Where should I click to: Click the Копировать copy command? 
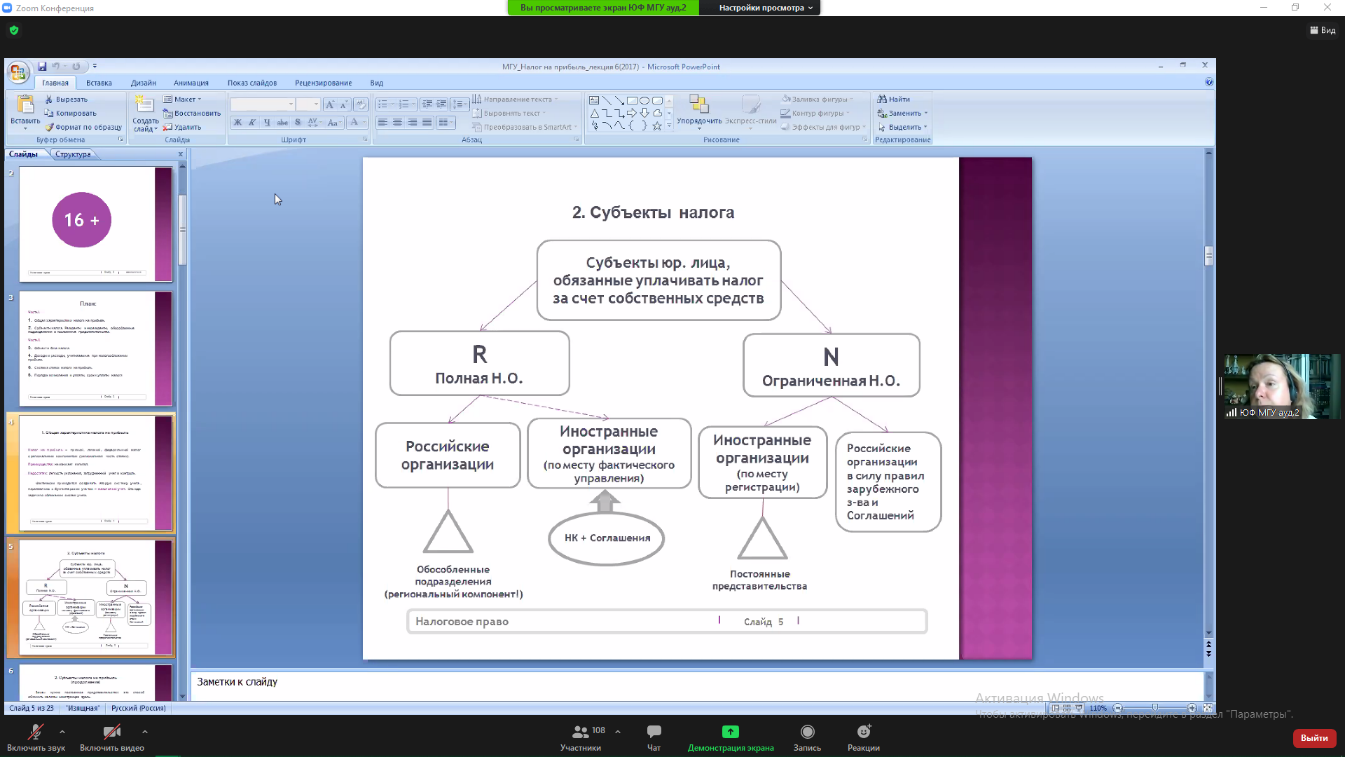[70, 113]
